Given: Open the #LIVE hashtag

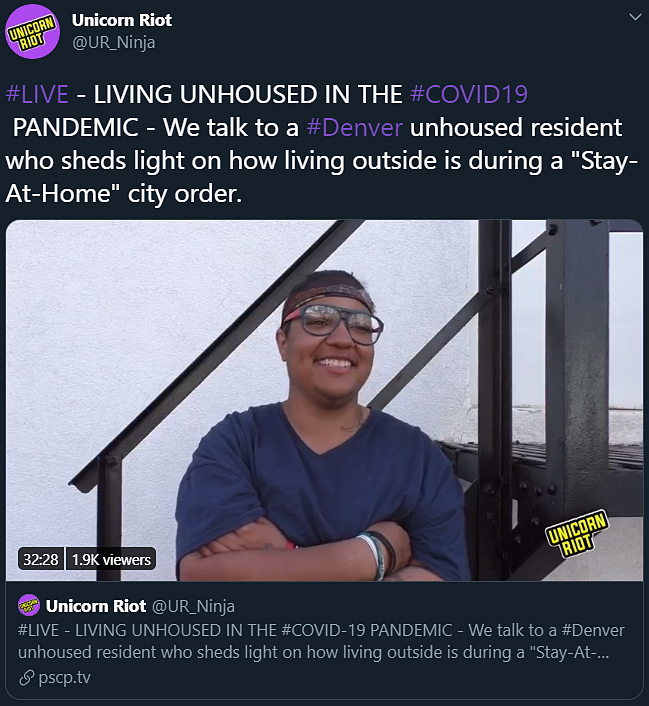Looking at the screenshot, I should [x=37, y=94].
